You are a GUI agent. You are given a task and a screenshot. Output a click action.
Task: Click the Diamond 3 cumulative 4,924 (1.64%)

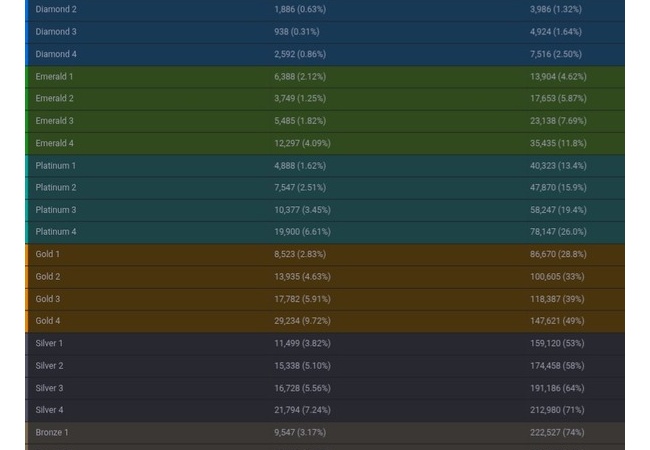point(555,32)
